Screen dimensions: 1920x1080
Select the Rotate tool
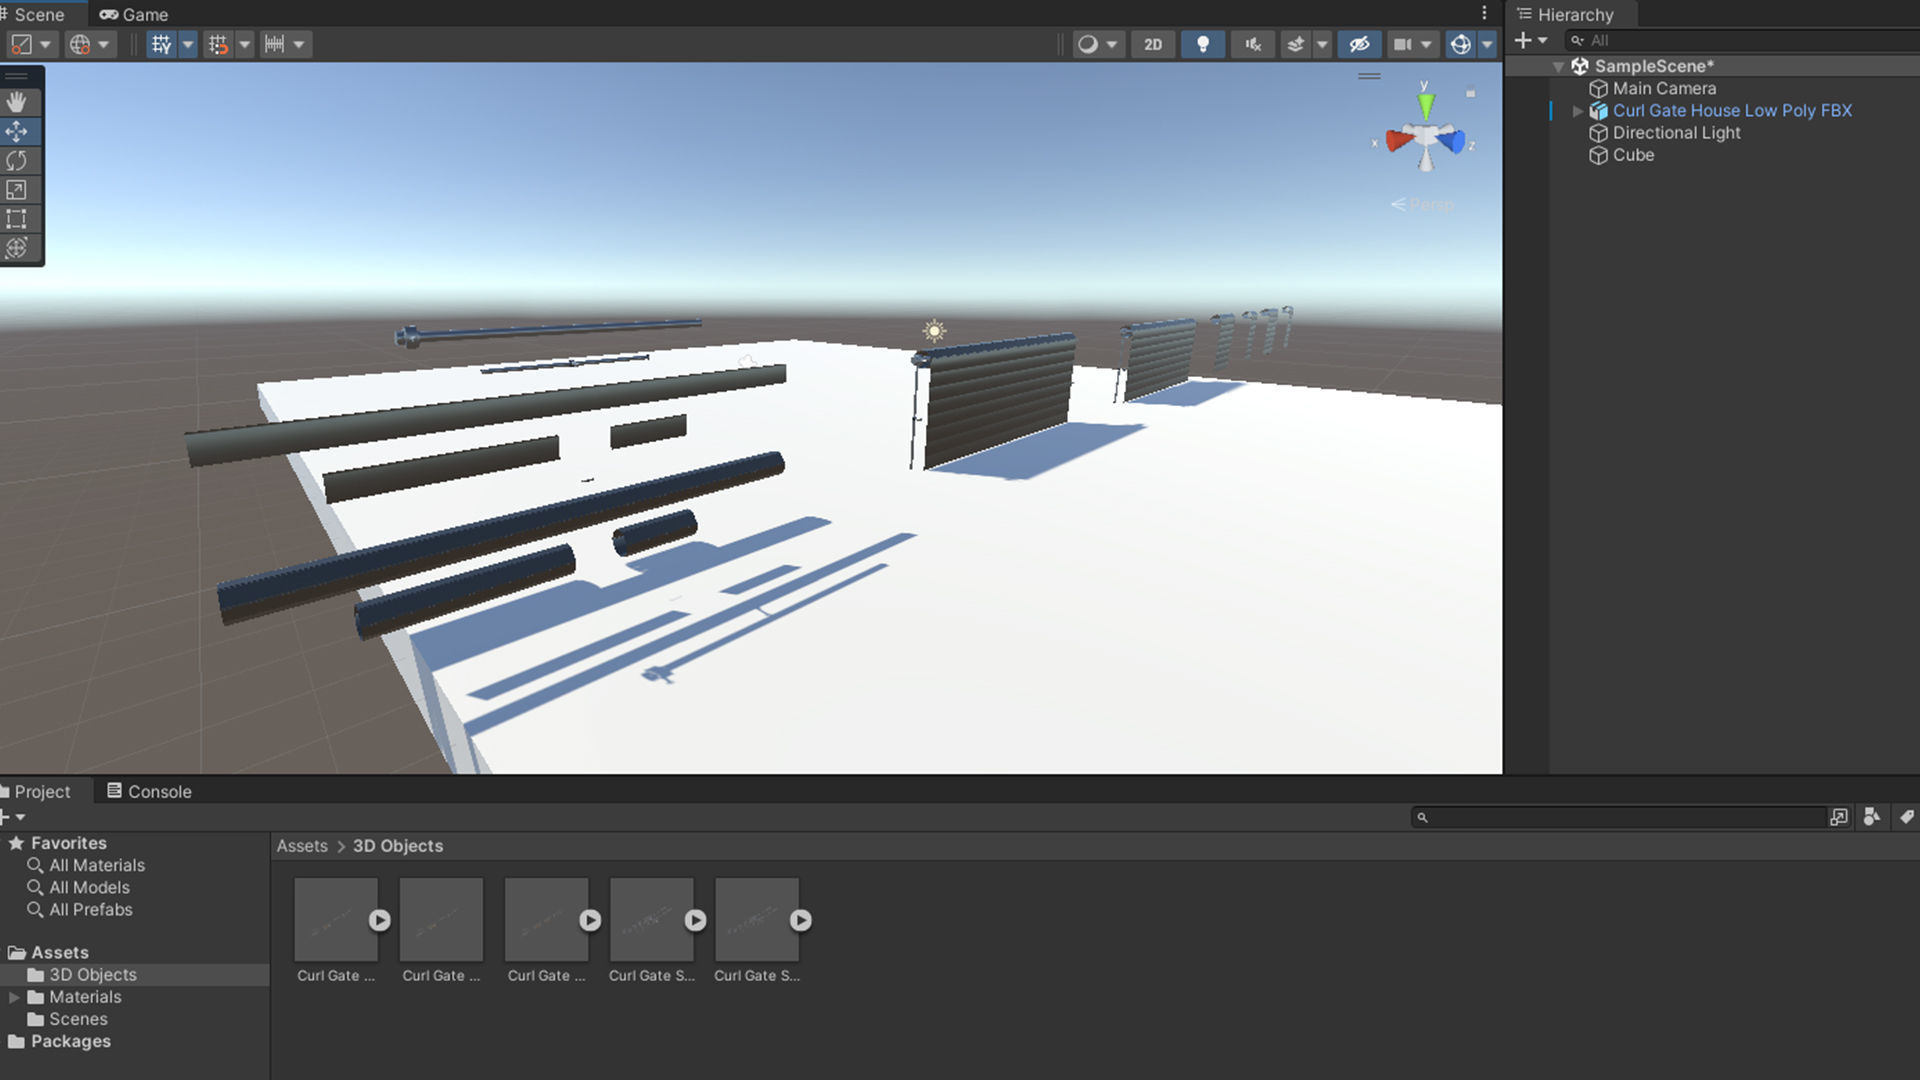coord(17,161)
